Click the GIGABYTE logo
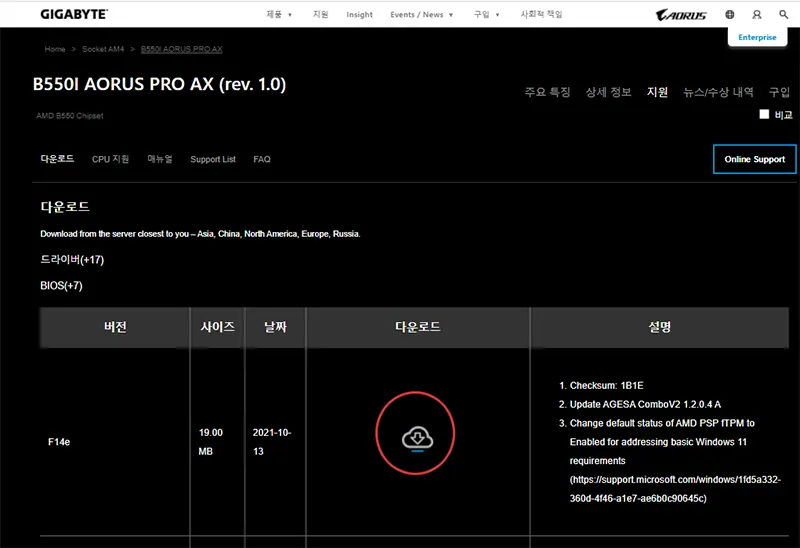Image resolution: width=800 pixels, height=548 pixels. [x=74, y=14]
